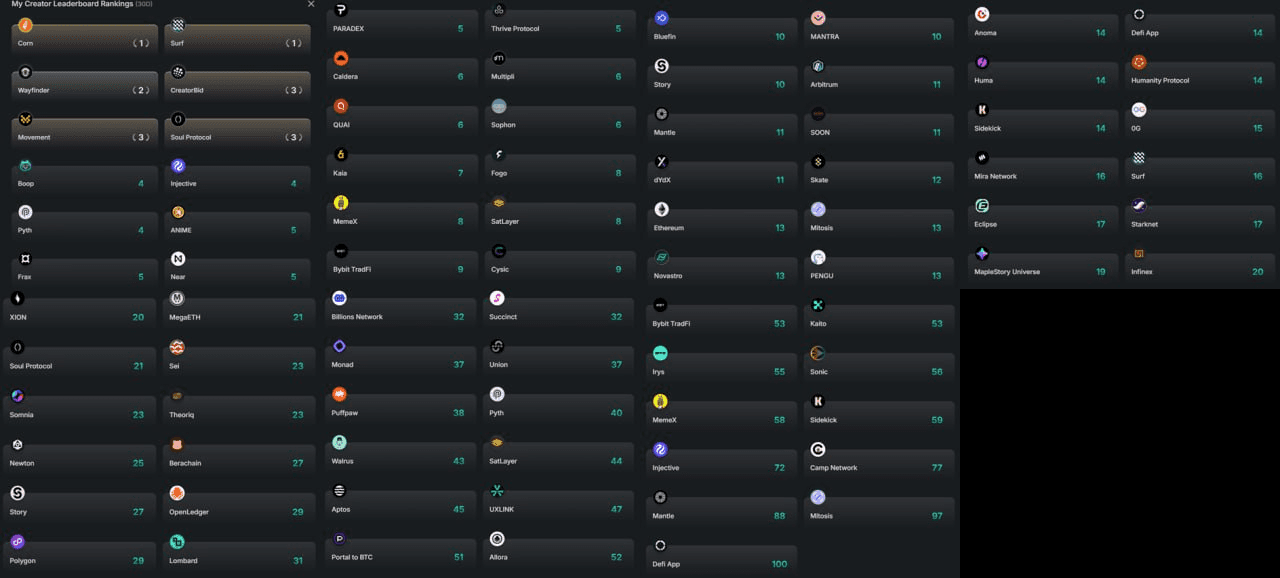Viewport: 1280px width, 578px height.
Task: Click the Humanity Protocol icon
Action: tap(1138, 62)
